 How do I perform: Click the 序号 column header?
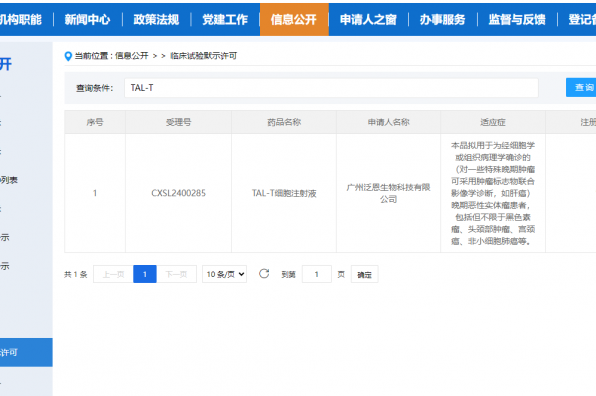(95, 122)
